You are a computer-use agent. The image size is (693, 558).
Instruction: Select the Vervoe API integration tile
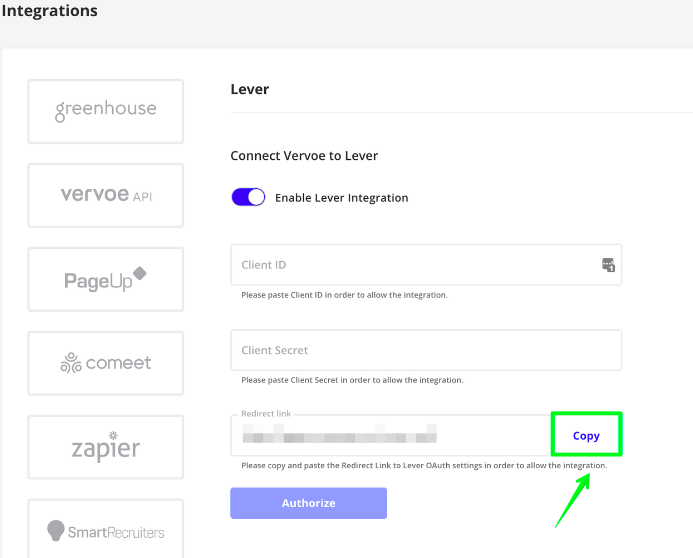[106, 195]
